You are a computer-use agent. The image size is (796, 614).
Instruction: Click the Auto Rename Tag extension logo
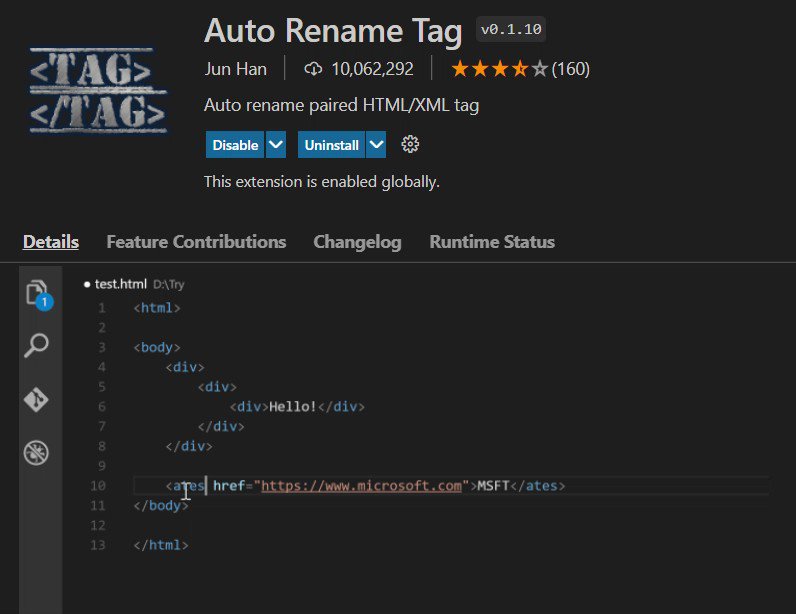click(x=98, y=90)
